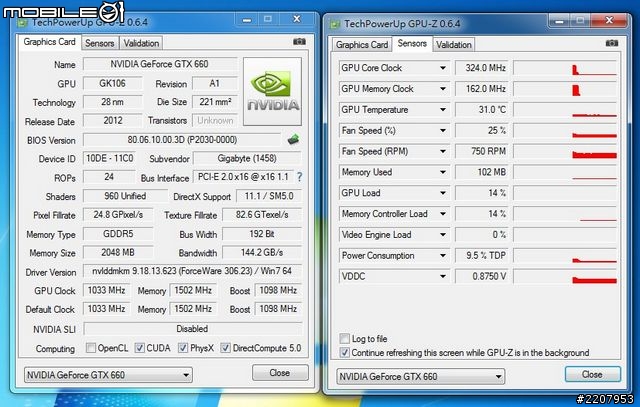Open the VDDC sensor dropdown
This screenshot has width=640, height=407.
click(x=442, y=276)
